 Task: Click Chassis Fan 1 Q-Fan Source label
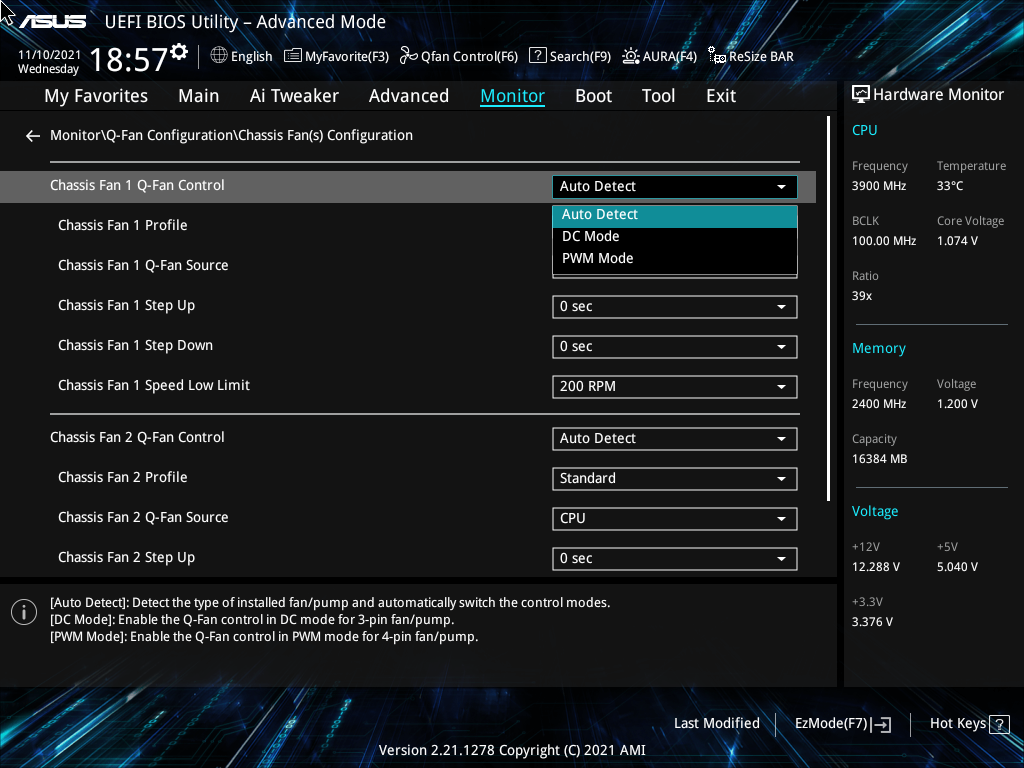143,266
